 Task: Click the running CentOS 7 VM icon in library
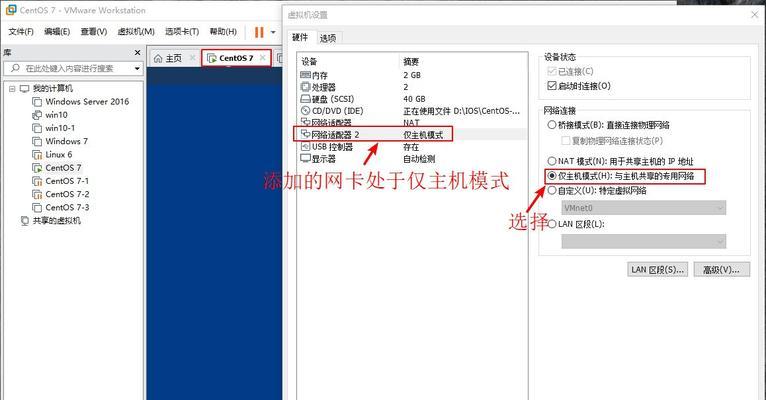[37, 168]
